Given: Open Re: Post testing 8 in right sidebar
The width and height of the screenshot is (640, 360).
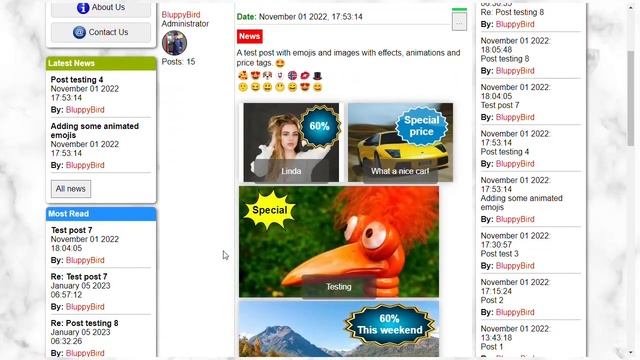Looking at the screenshot, I should [512, 12].
